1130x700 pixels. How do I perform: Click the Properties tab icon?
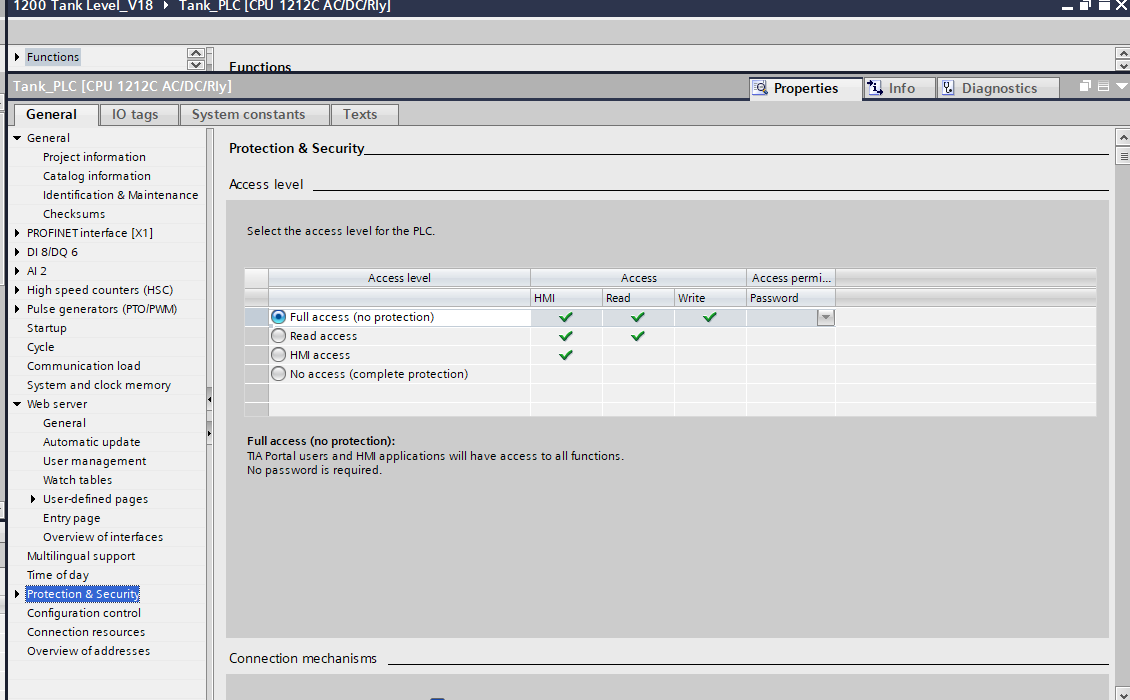pos(760,88)
